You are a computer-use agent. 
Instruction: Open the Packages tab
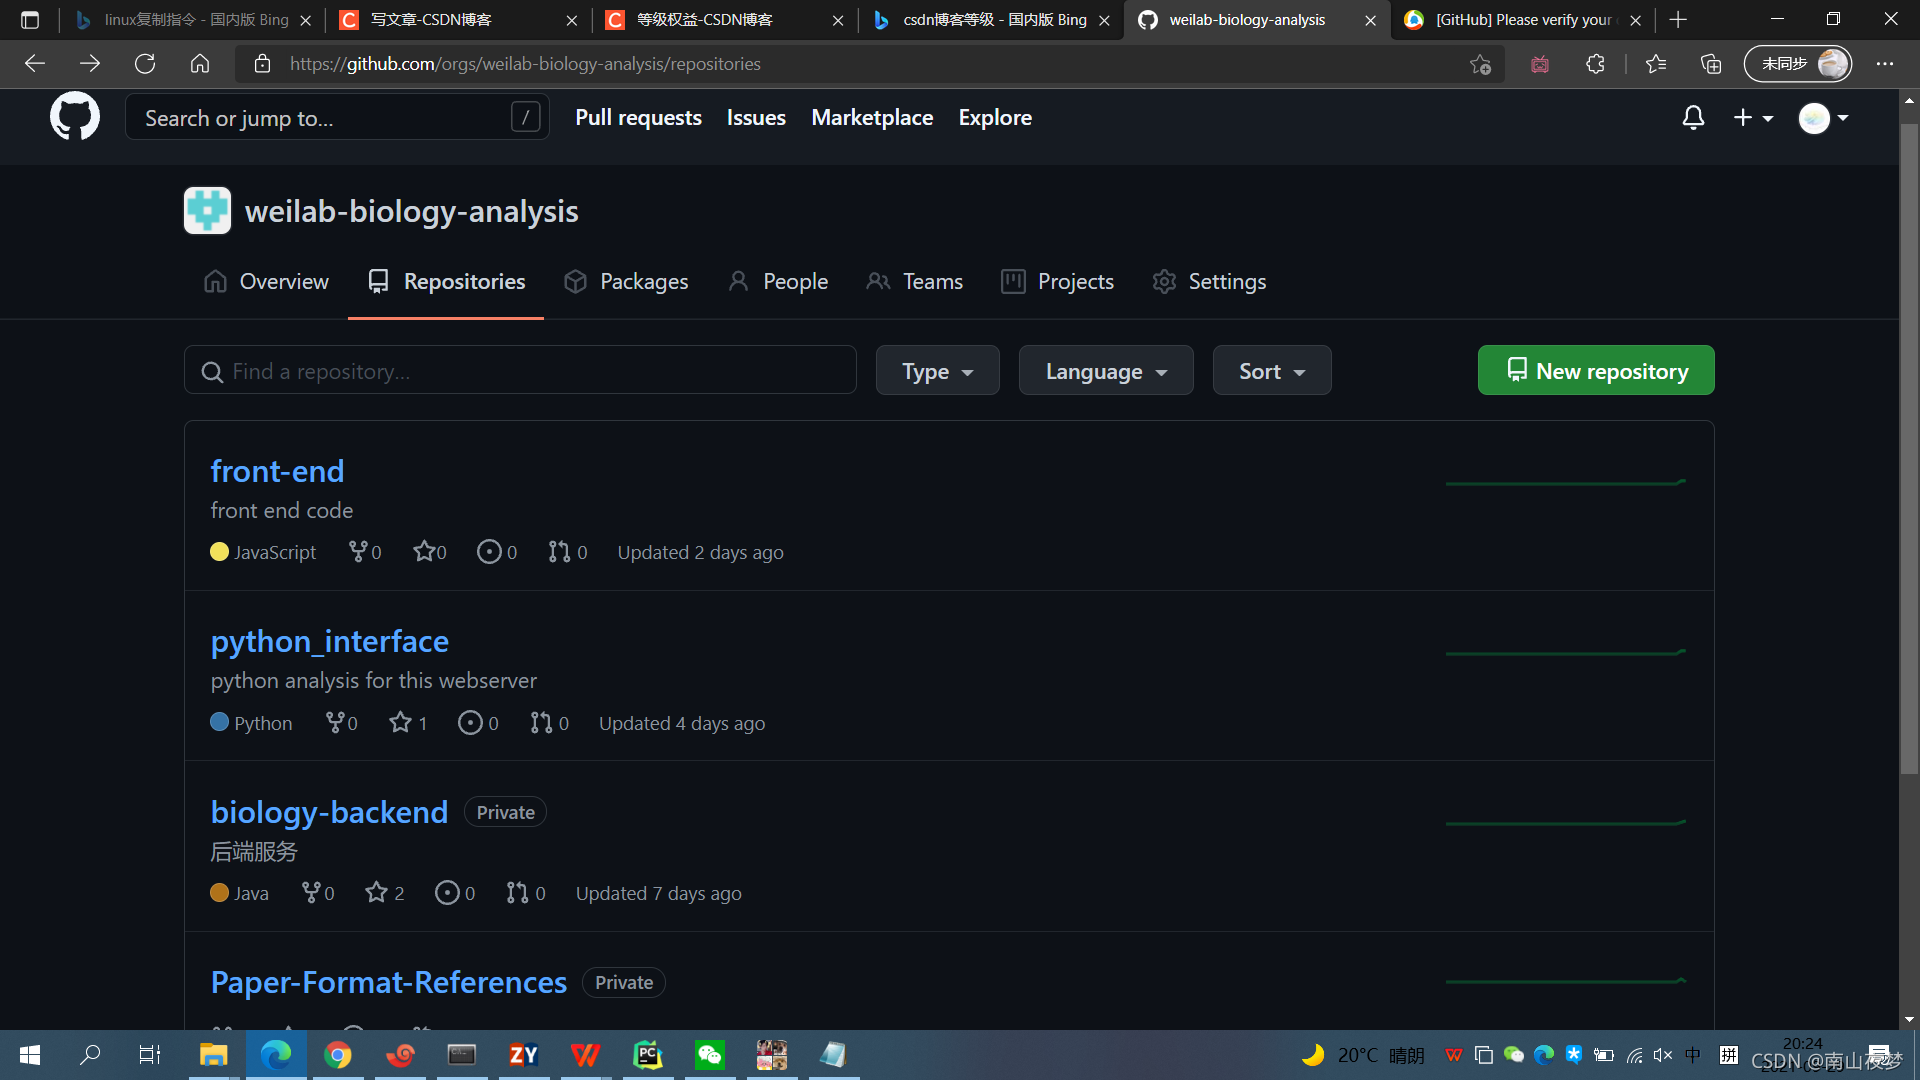click(x=626, y=282)
